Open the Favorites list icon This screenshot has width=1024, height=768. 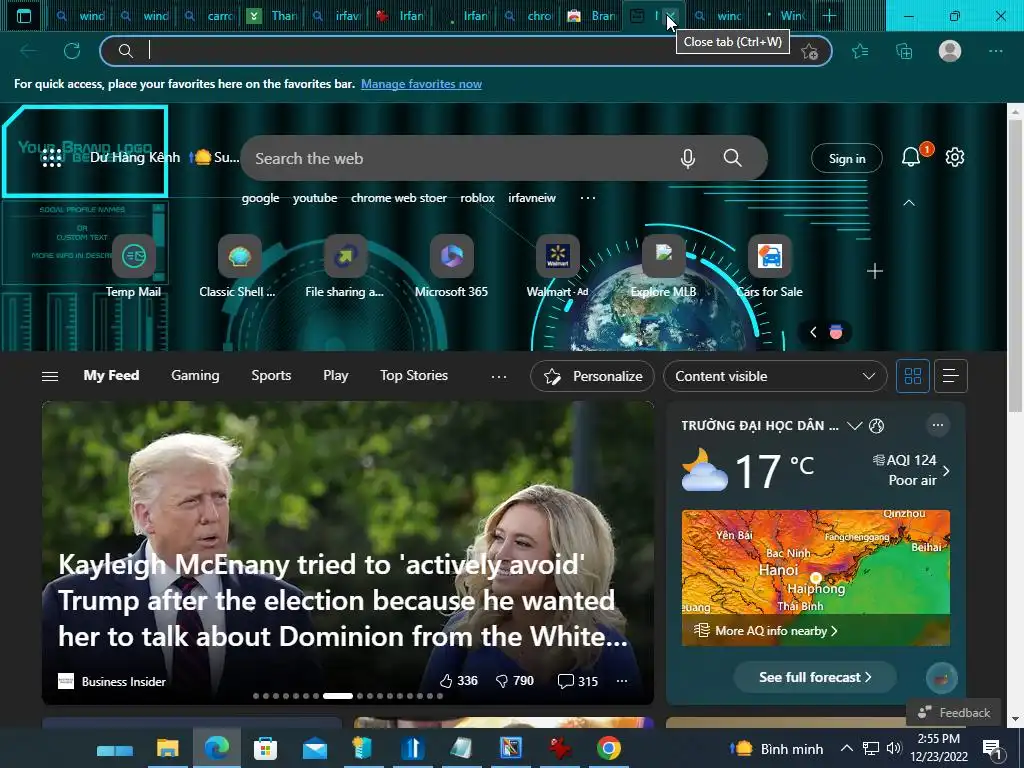click(x=860, y=51)
